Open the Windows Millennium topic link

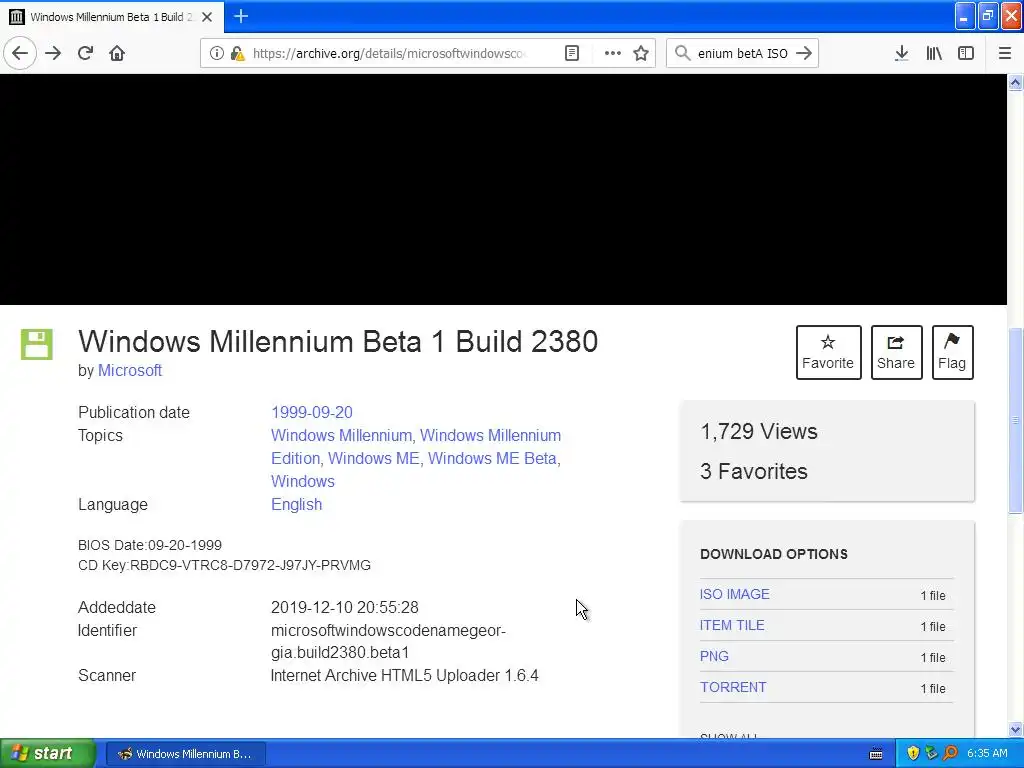341,436
